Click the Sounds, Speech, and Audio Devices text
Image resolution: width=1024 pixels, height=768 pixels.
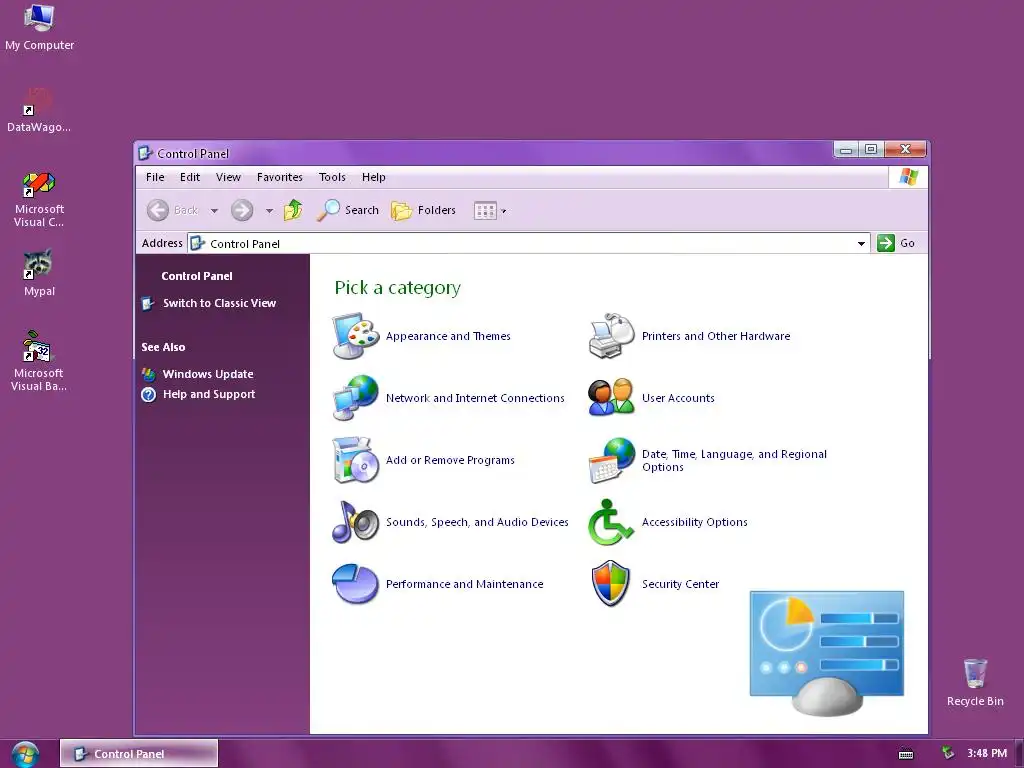(x=477, y=522)
